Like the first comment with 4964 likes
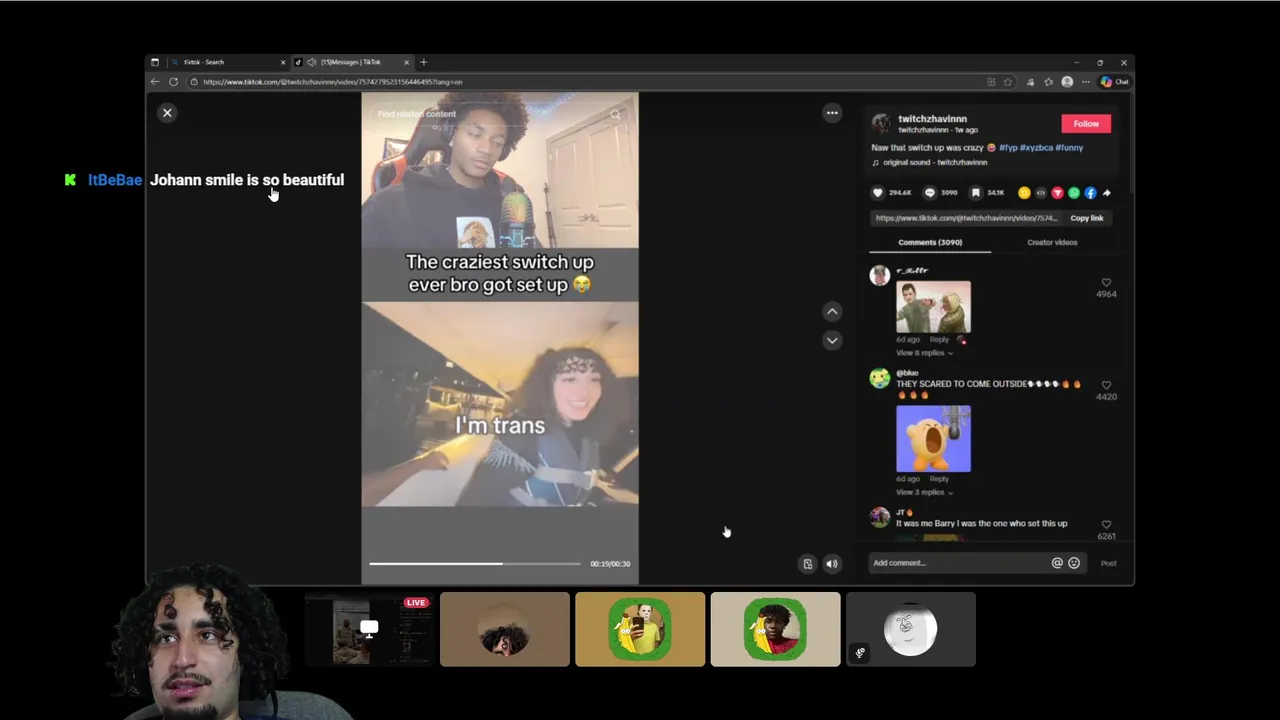 click(x=1106, y=283)
